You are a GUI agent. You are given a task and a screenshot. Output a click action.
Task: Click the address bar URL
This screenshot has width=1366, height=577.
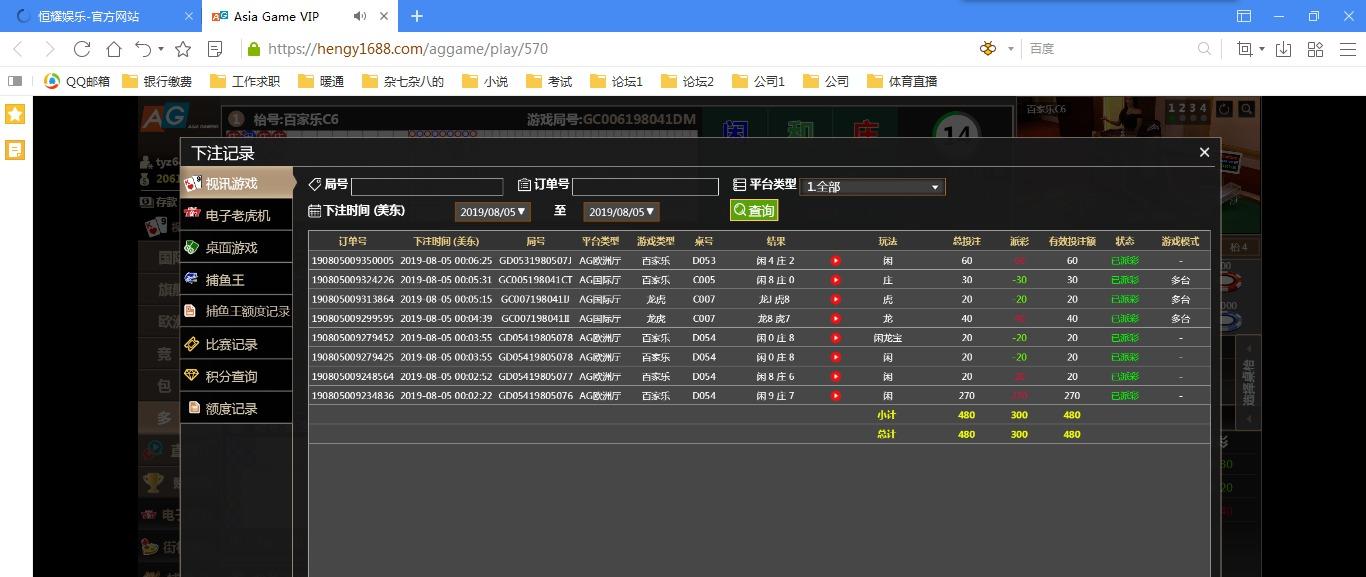(408, 49)
